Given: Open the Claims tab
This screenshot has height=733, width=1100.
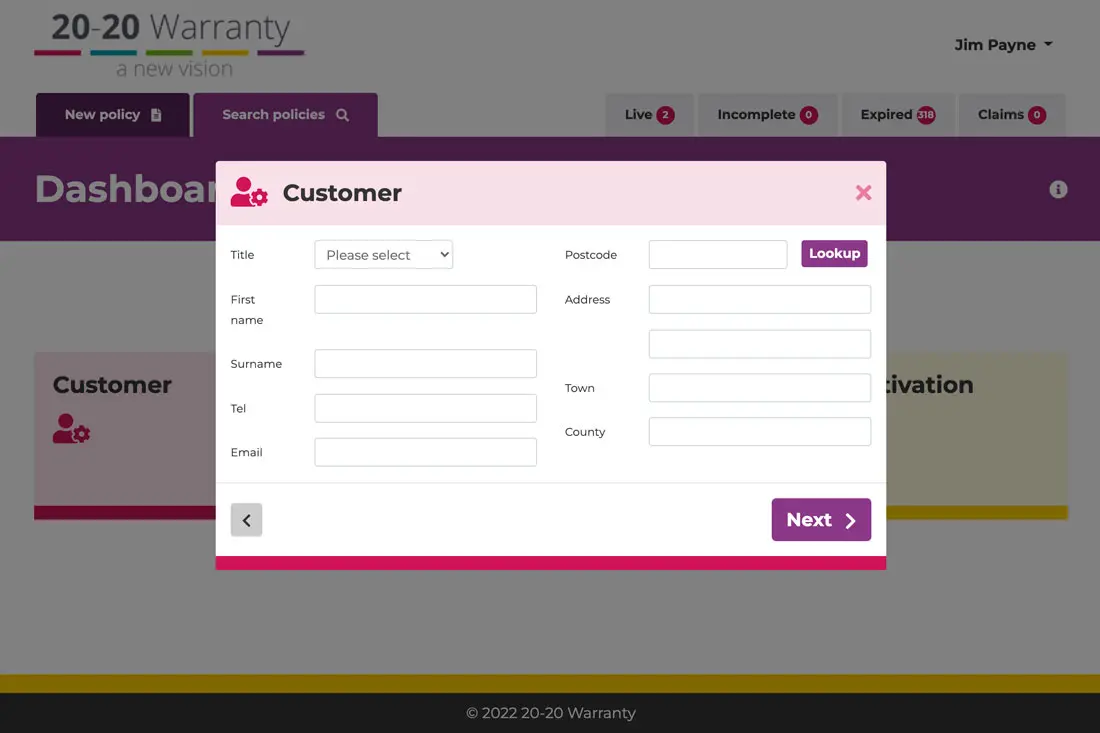Looking at the screenshot, I should (1011, 115).
